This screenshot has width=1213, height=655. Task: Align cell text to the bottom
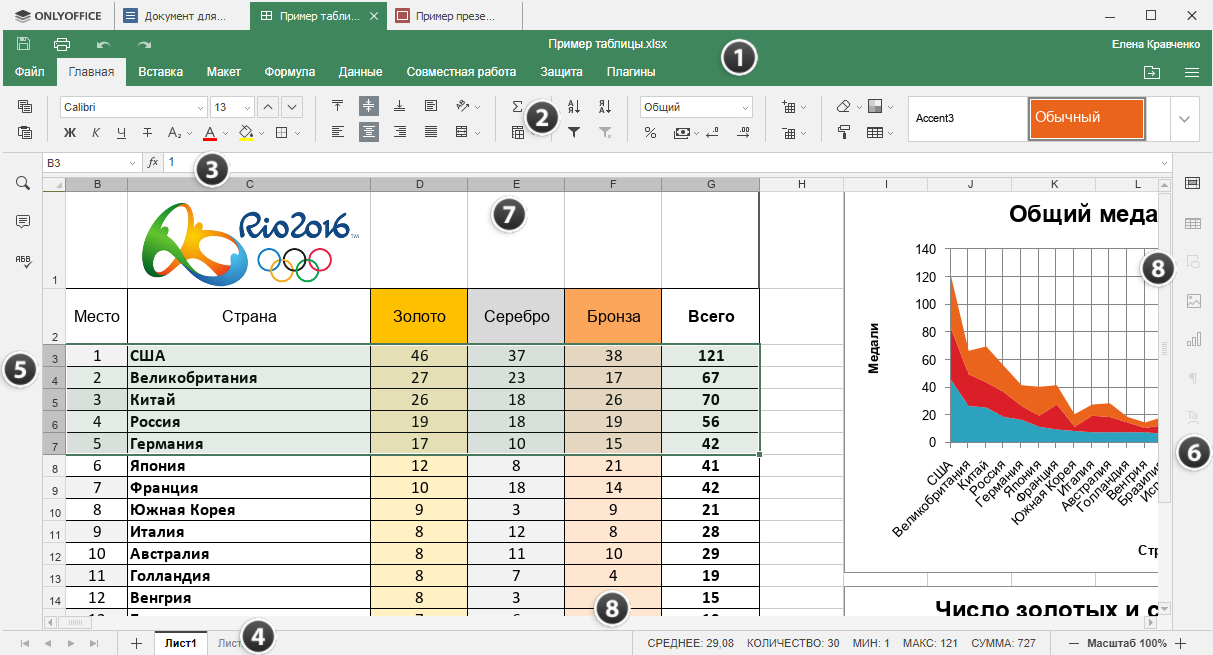tap(400, 106)
